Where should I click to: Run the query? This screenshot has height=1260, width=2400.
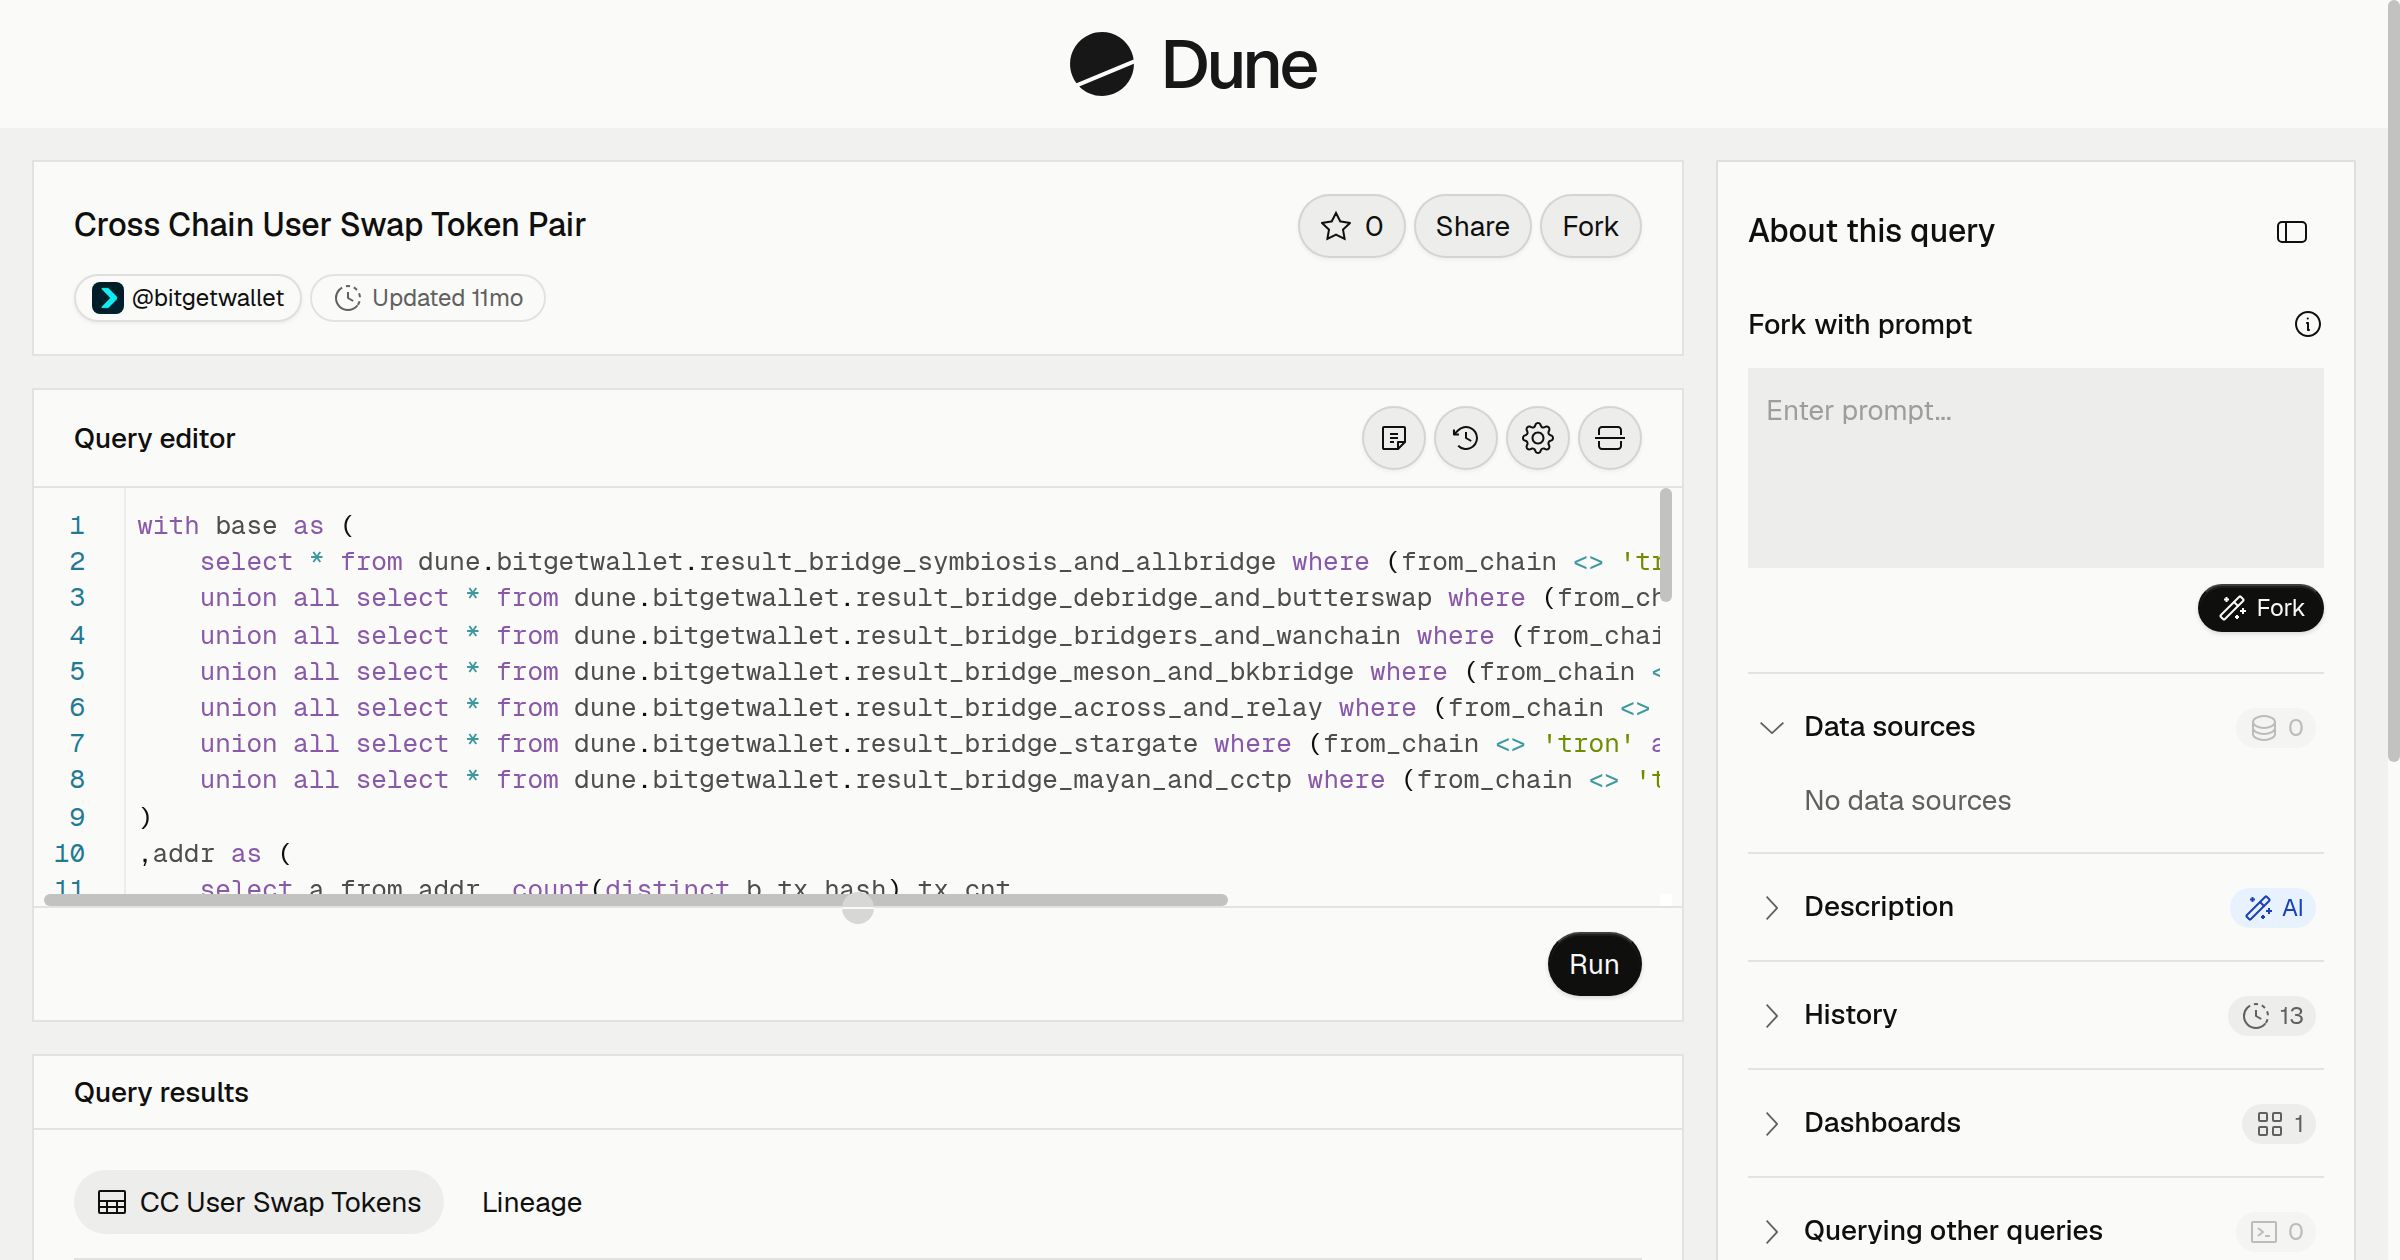1594,964
